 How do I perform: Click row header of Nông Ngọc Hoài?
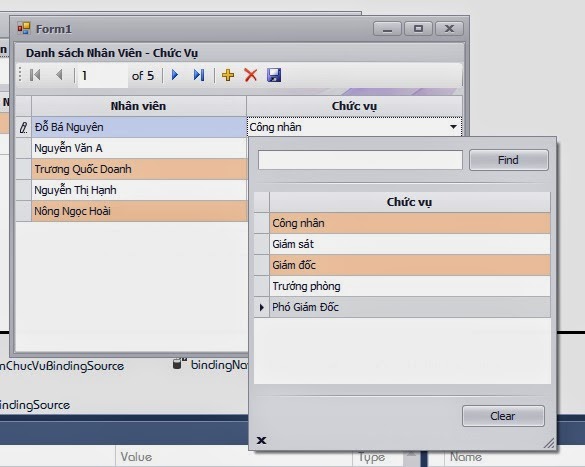24,211
